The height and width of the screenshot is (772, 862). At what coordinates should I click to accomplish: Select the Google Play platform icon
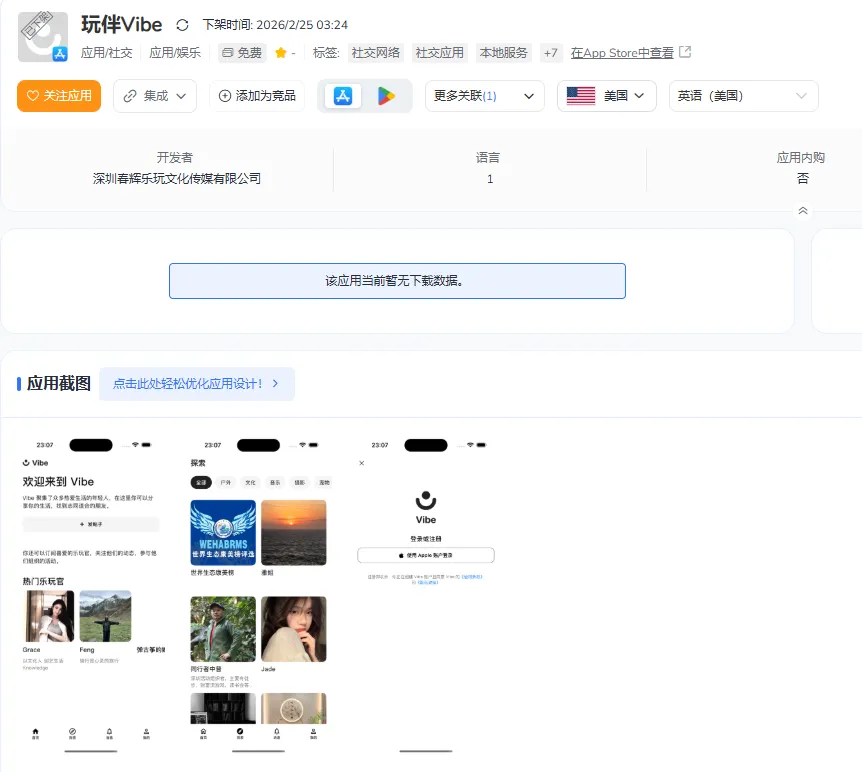[x=386, y=96]
